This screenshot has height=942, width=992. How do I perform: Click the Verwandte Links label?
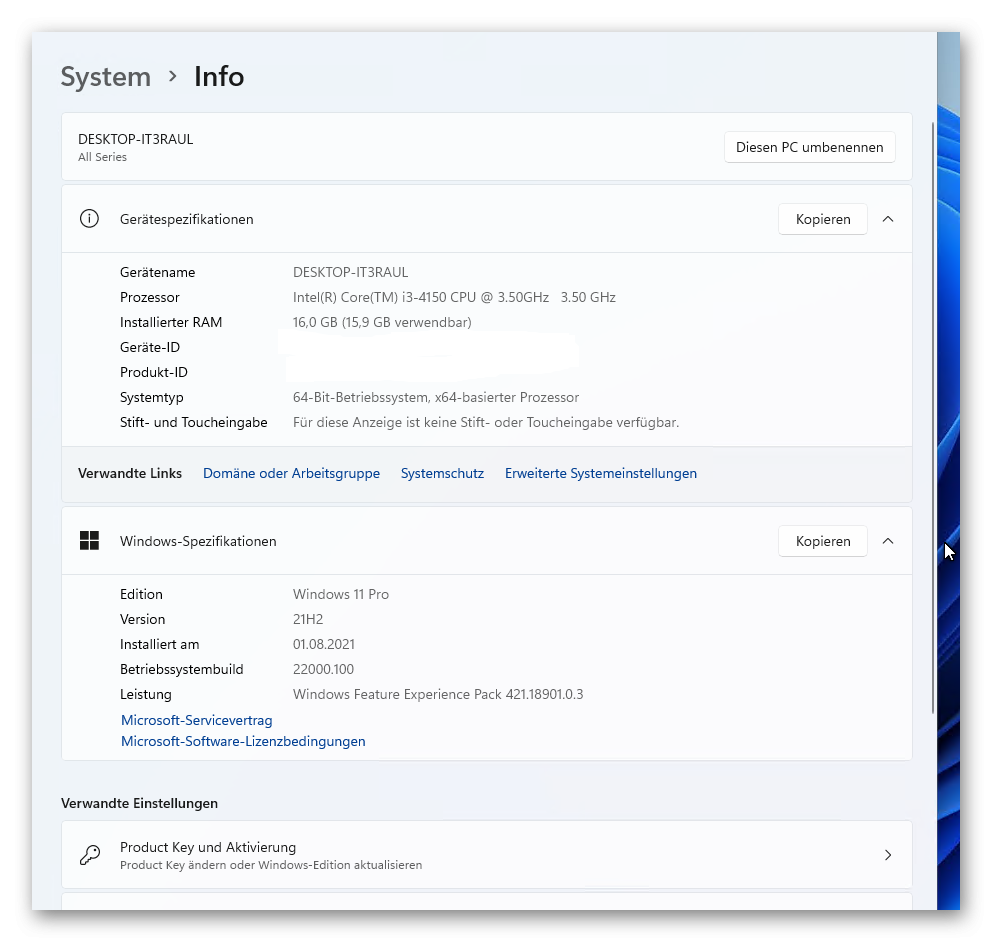click(130, 473)
